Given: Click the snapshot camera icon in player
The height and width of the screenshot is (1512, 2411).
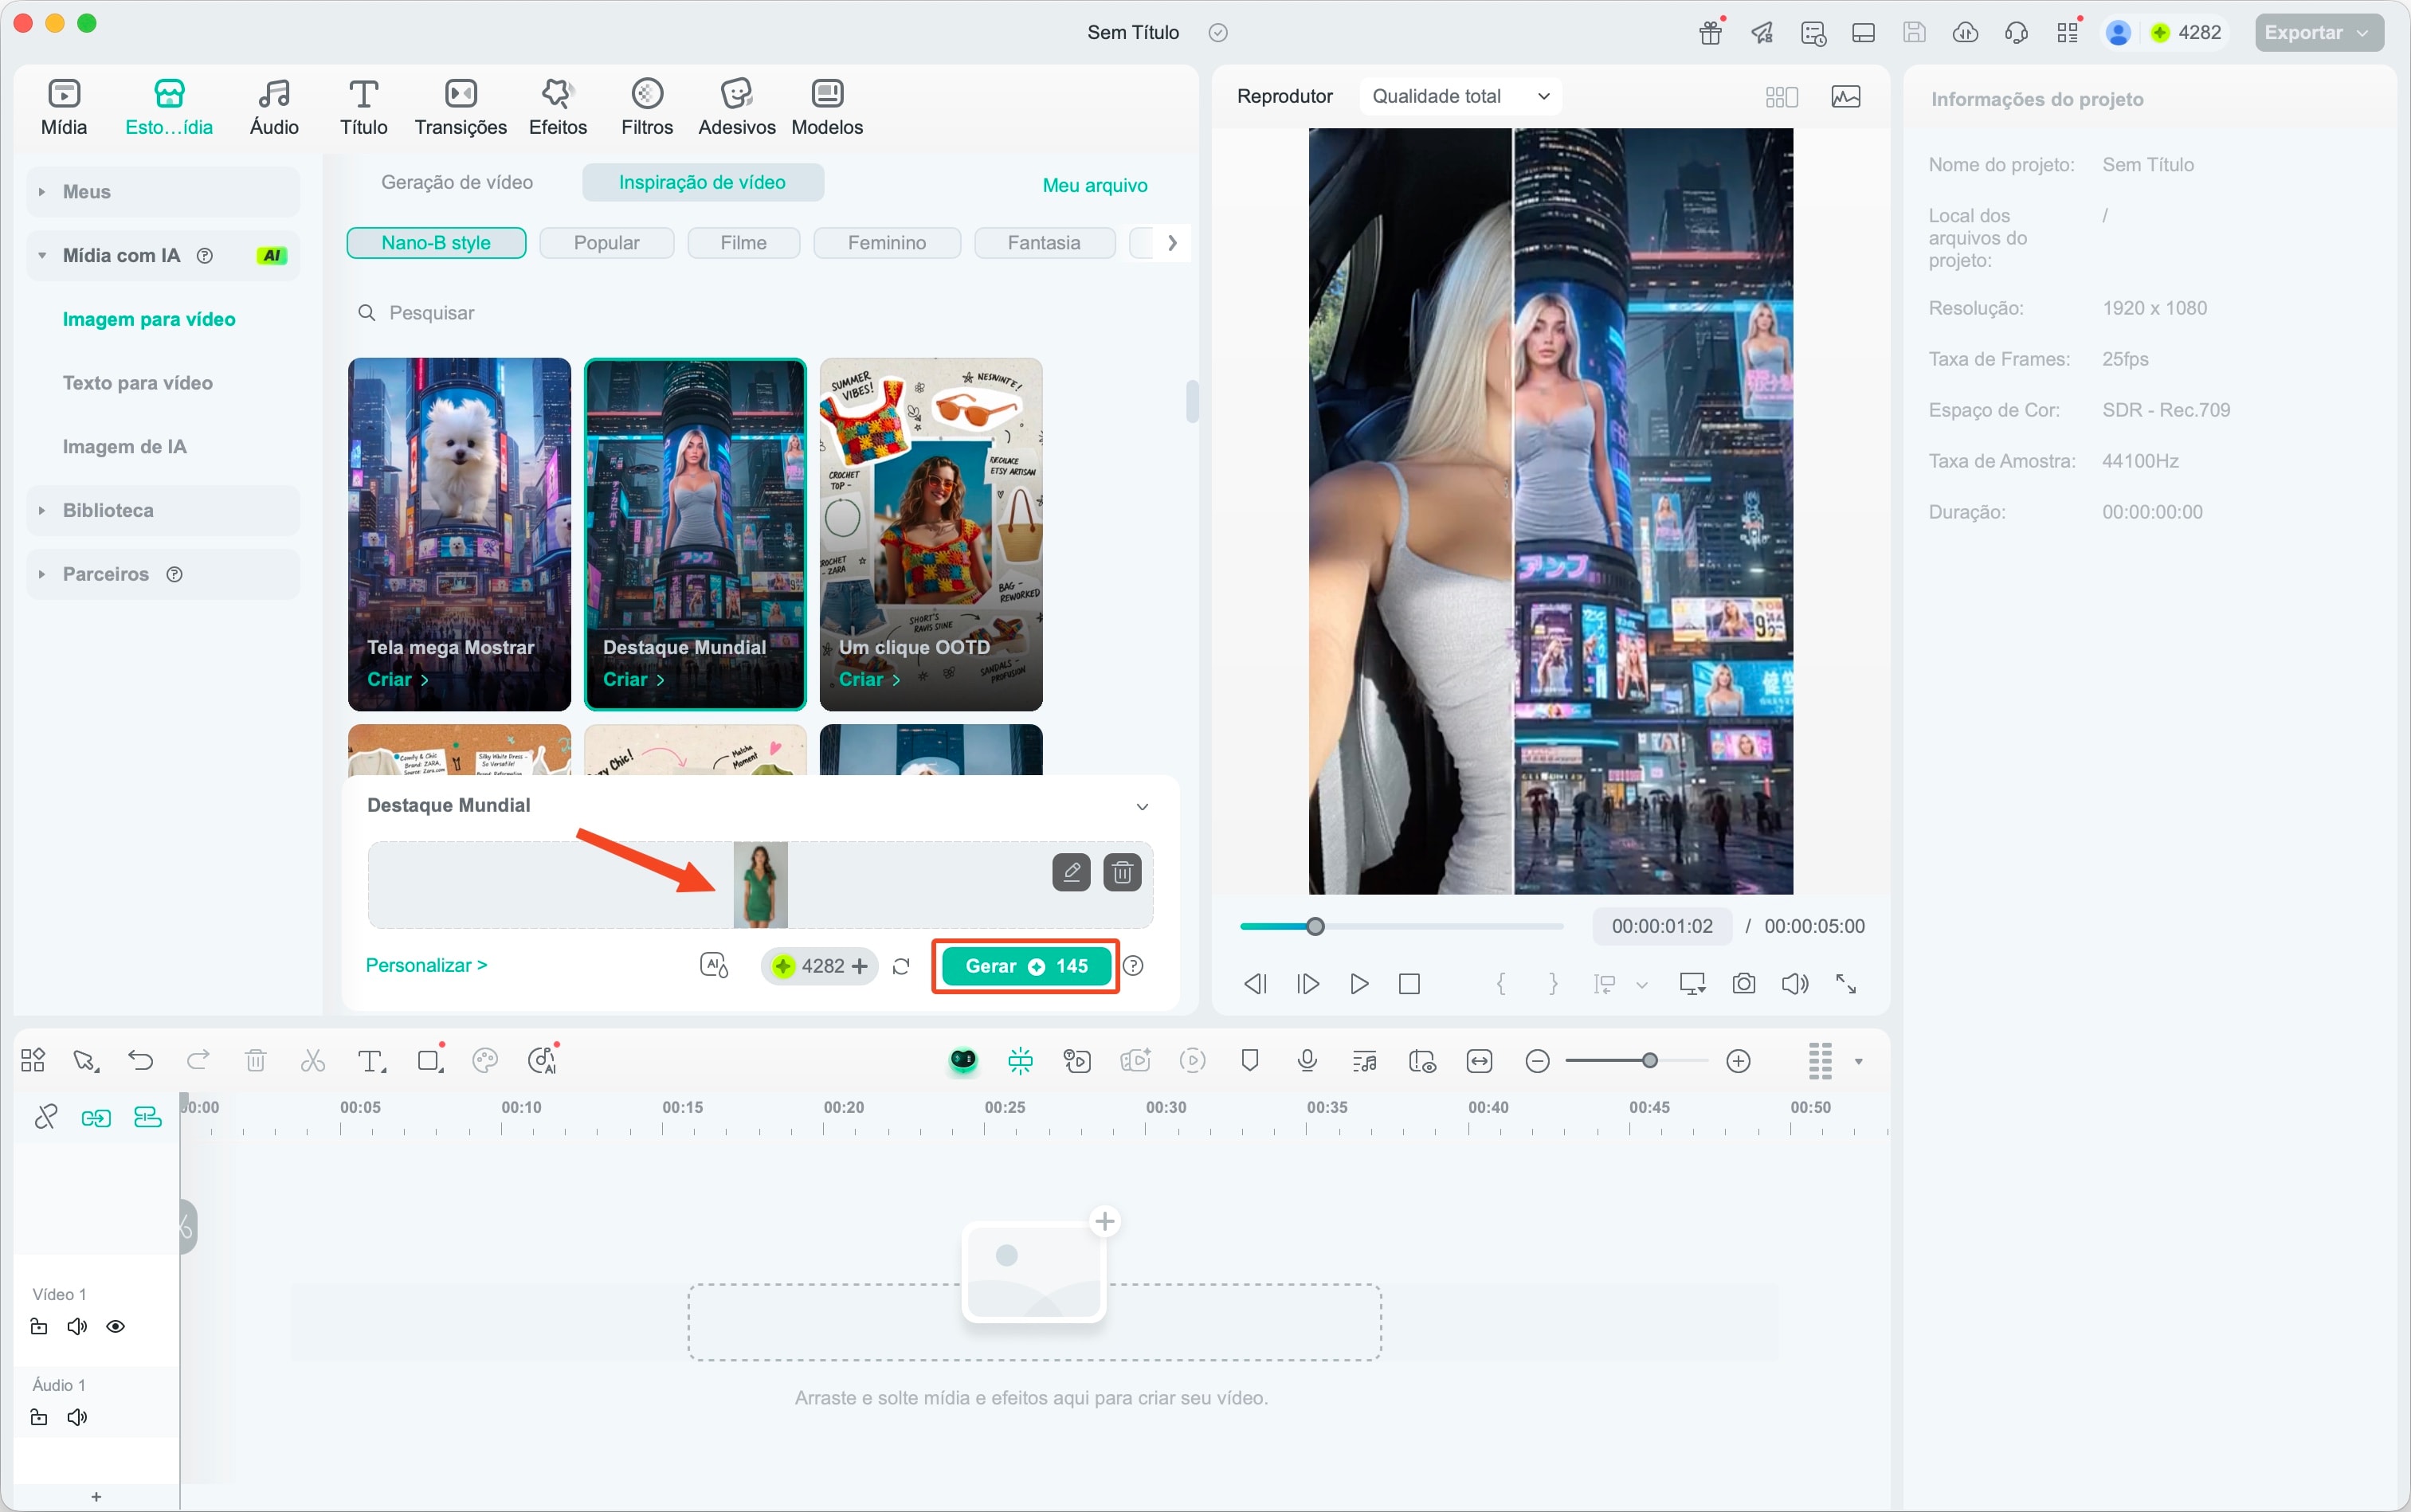Looking at the screenshot, I should 1743,984.
